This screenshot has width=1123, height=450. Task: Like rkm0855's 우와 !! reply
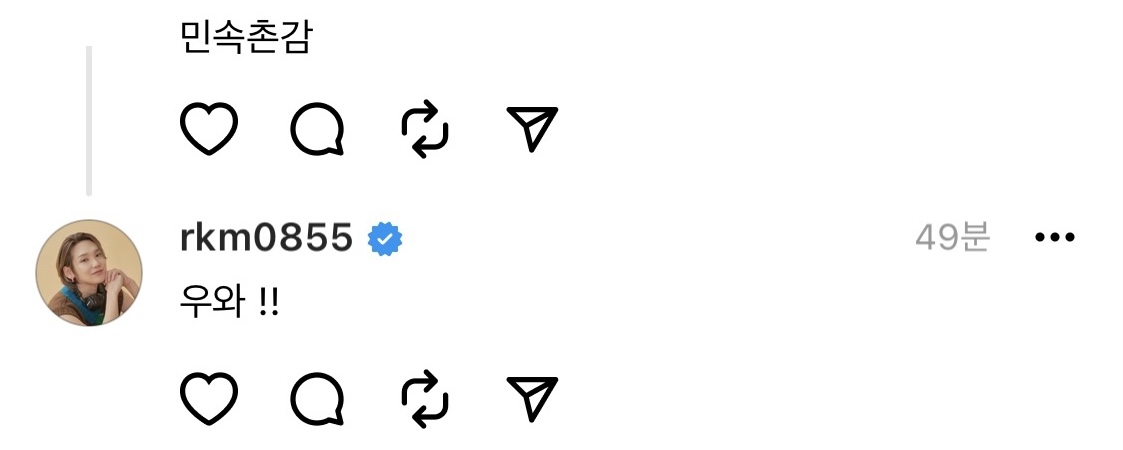pyautogui.click(x=208, y=399)
